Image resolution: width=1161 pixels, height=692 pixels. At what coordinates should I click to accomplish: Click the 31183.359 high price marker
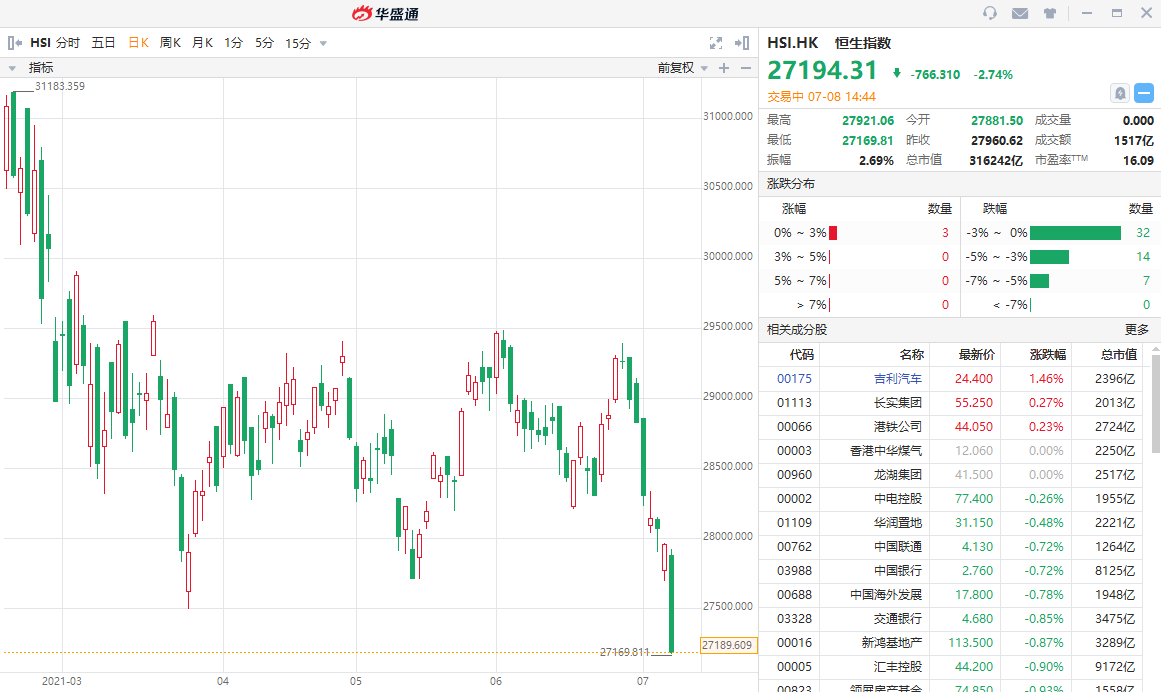(59, 87)
